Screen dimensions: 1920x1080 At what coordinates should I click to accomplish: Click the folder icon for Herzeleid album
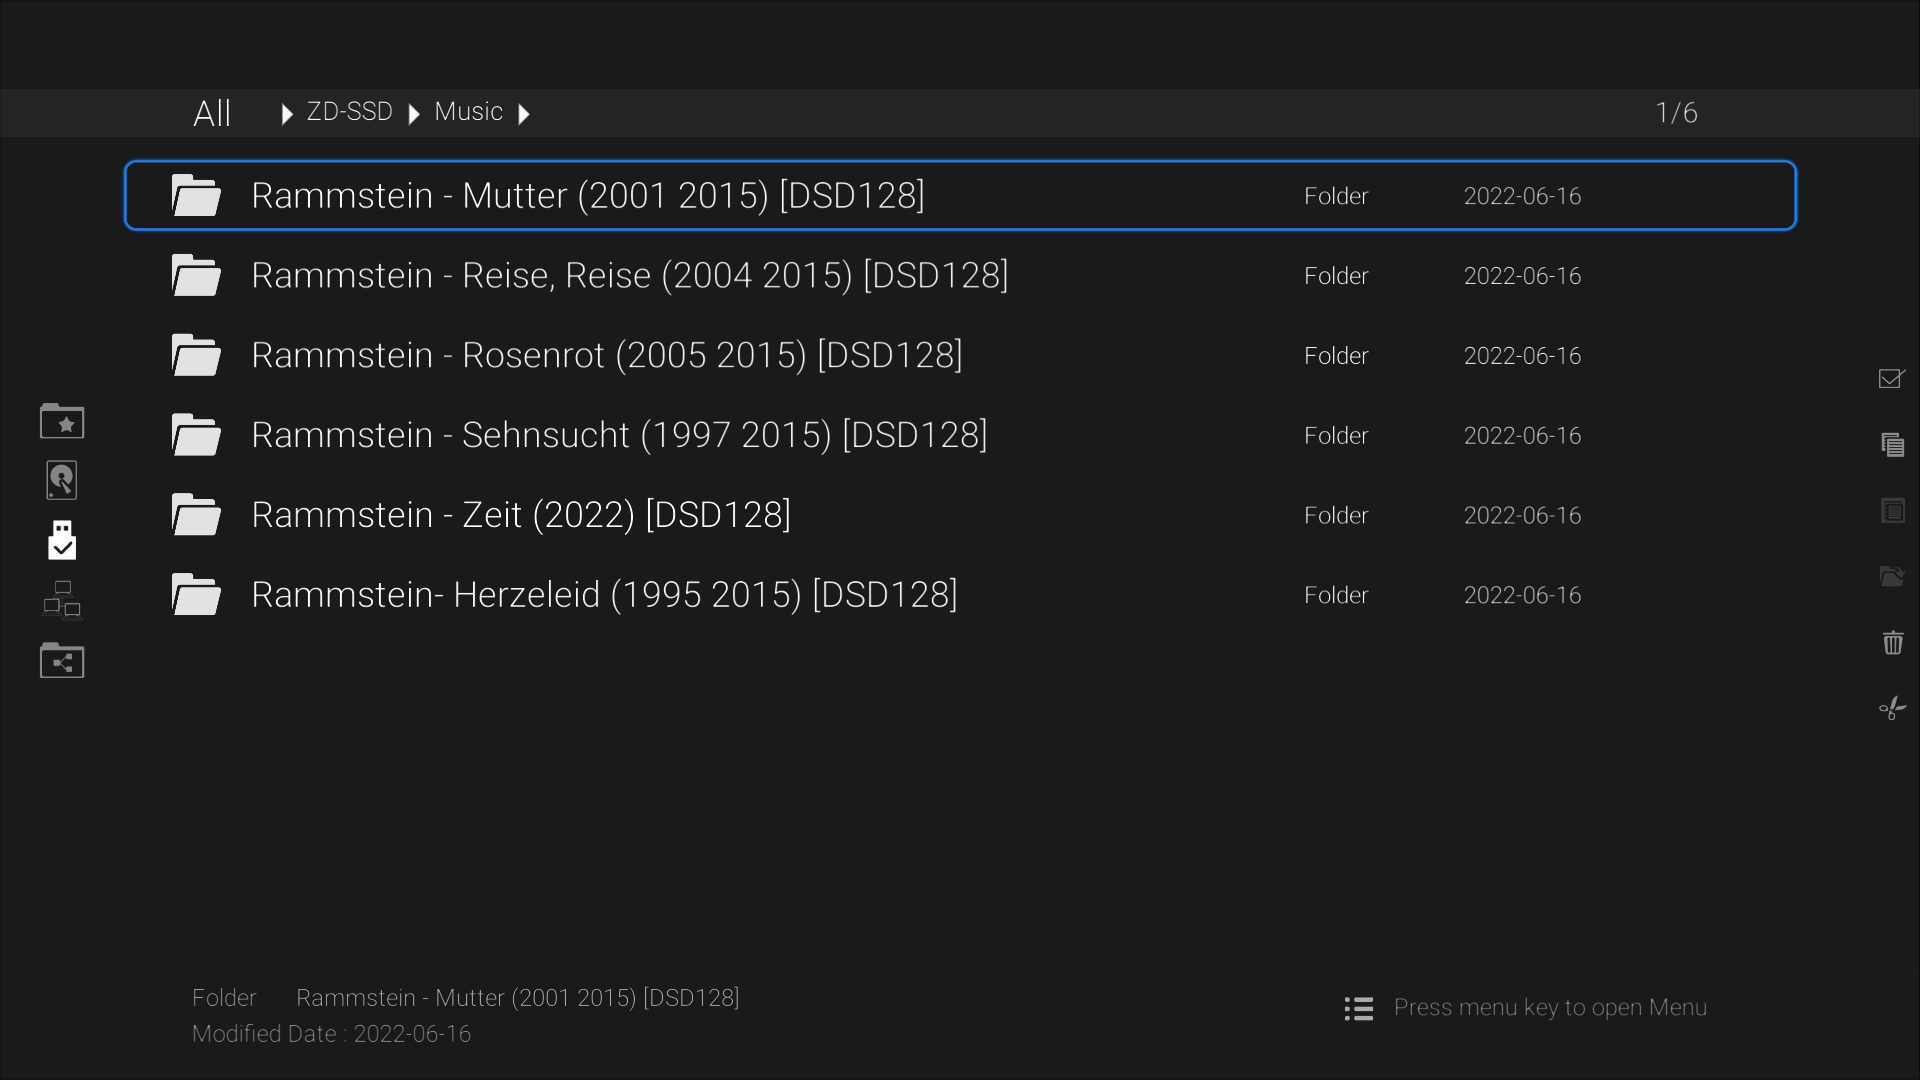pos(196,595)
